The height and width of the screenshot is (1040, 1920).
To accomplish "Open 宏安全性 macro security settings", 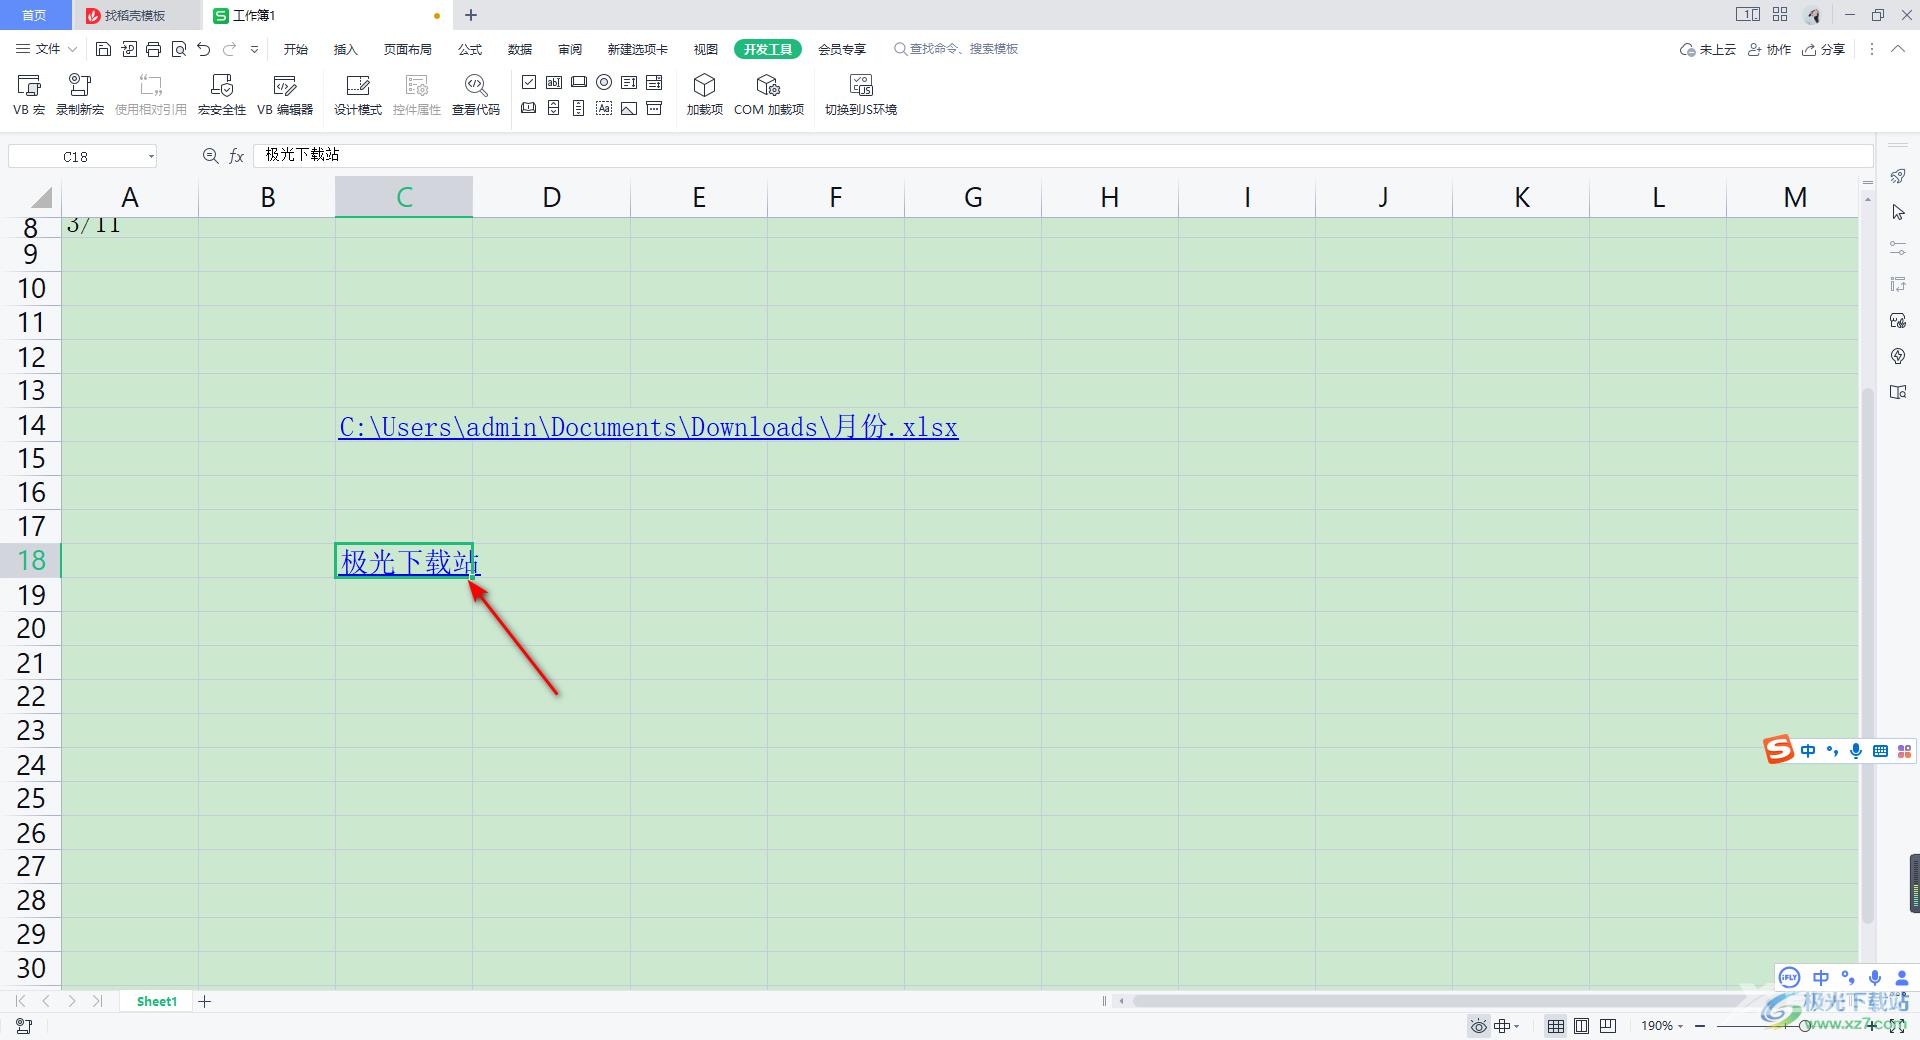I will [x=222, y=95].
